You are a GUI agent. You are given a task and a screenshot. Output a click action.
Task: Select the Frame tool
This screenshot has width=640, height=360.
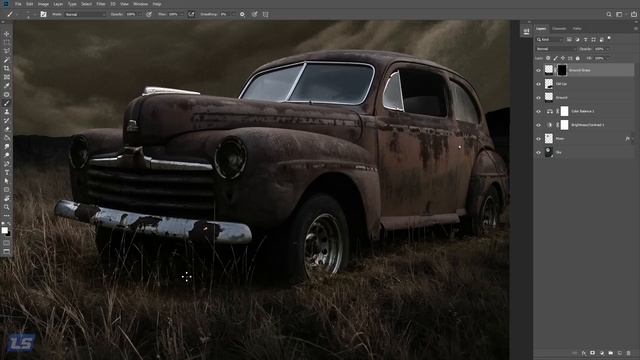[7, 77]
